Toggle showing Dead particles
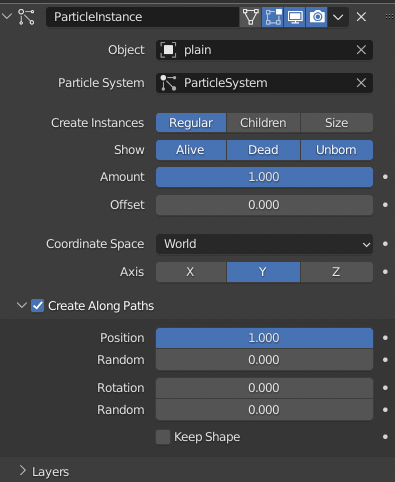 click(263, 150)
